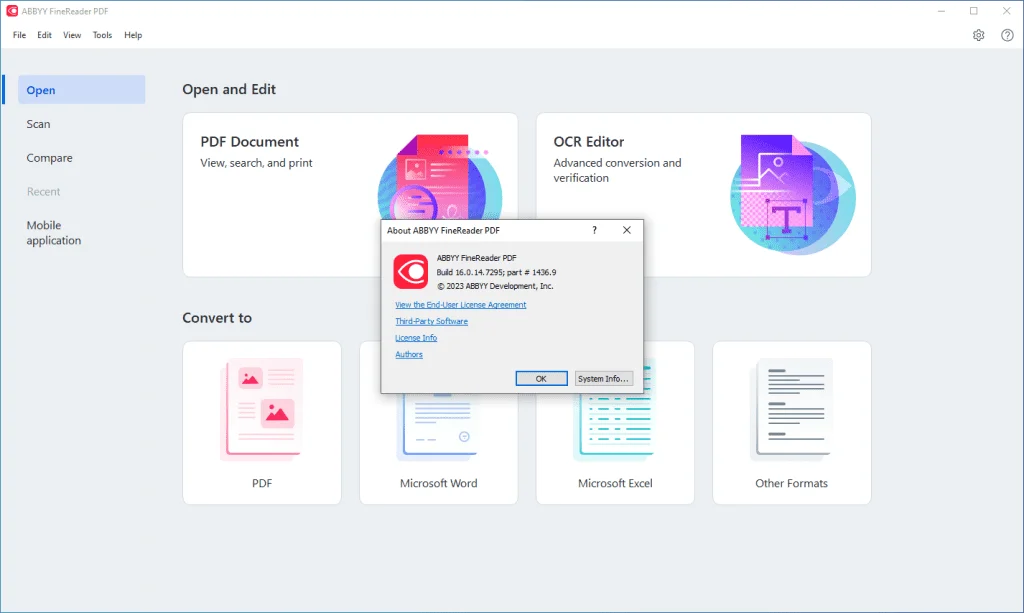The image size is (1024, 613).
Task: Open the View menu
Action: click(72, 35)
